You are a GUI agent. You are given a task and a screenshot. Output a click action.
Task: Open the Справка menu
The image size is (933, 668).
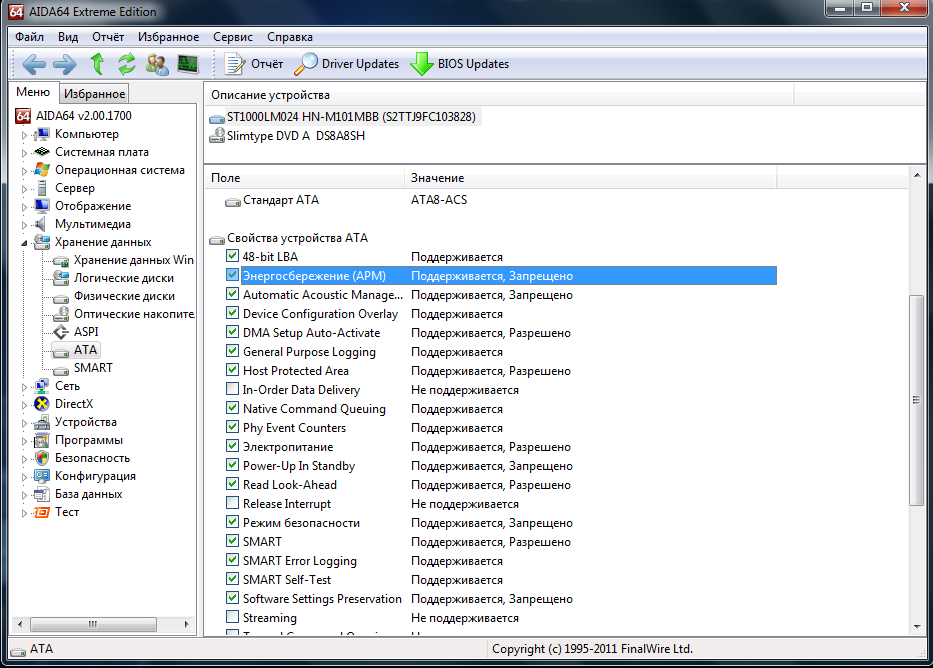click(290, 37)
